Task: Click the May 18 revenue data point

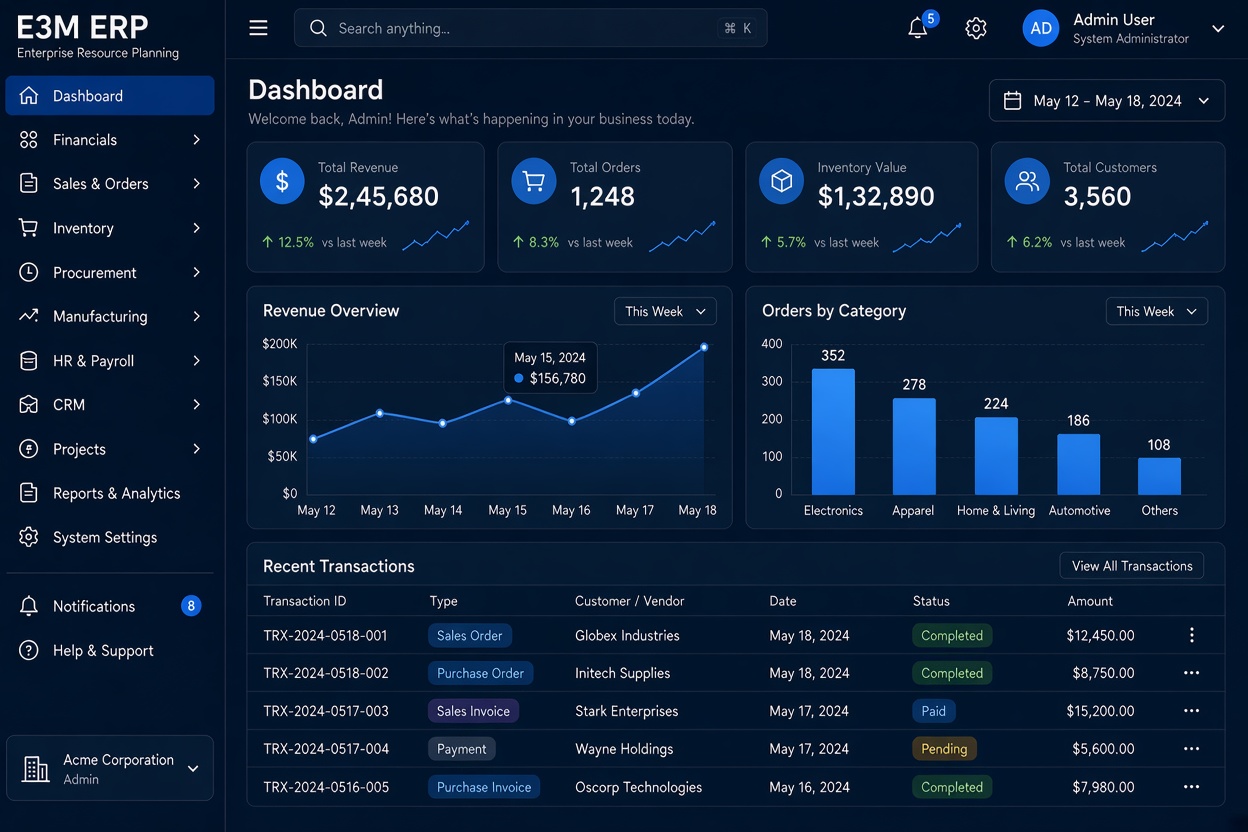Action: click(x=704, y=347)
